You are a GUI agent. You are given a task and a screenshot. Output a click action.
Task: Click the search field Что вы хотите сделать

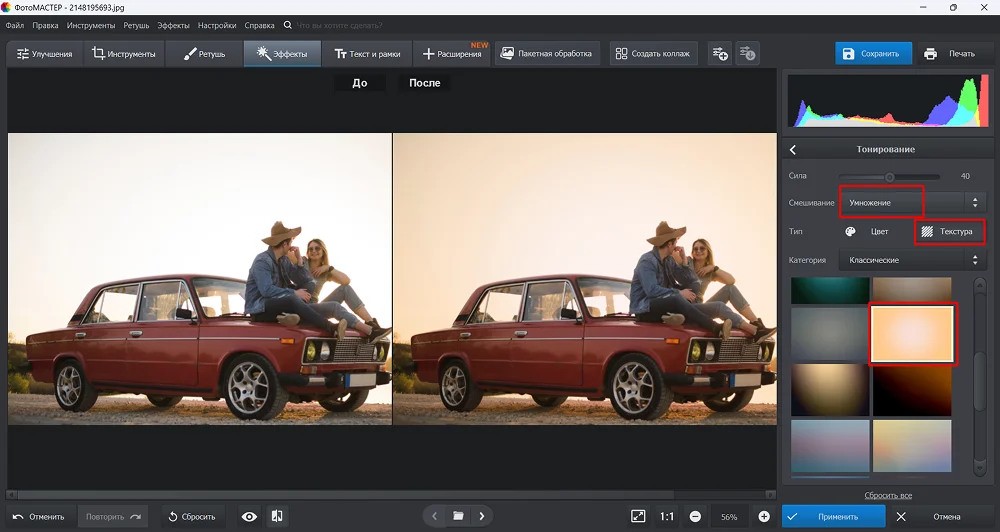pos(339,26)
